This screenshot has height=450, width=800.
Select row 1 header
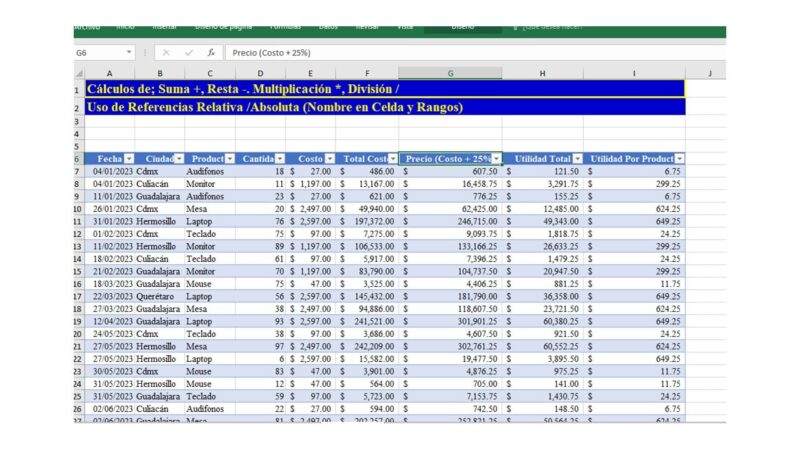coord(79,89)
